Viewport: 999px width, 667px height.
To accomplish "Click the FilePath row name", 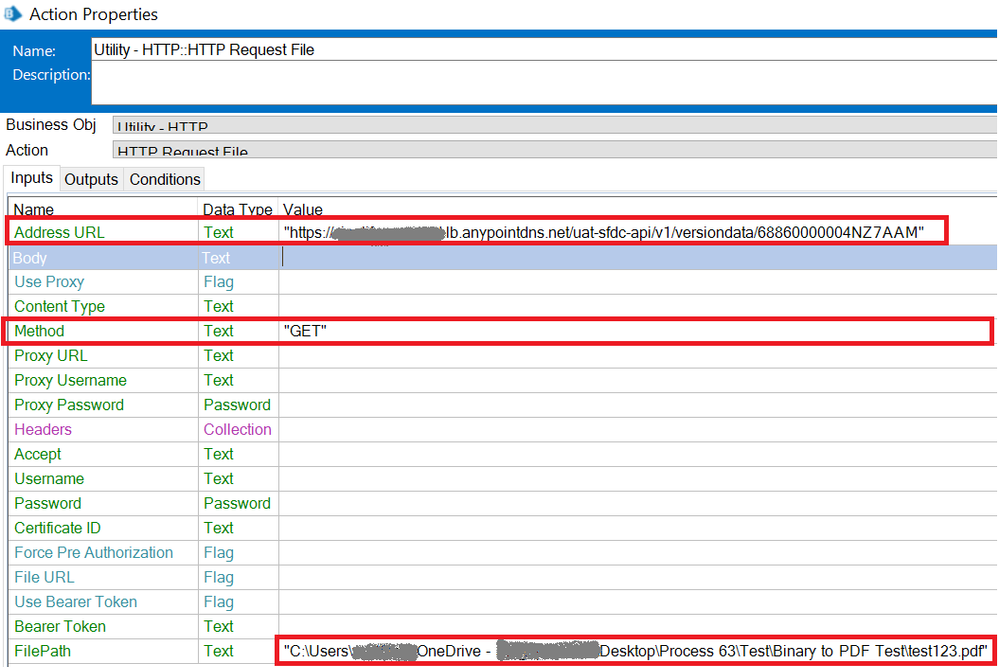I will click(42, 651).
